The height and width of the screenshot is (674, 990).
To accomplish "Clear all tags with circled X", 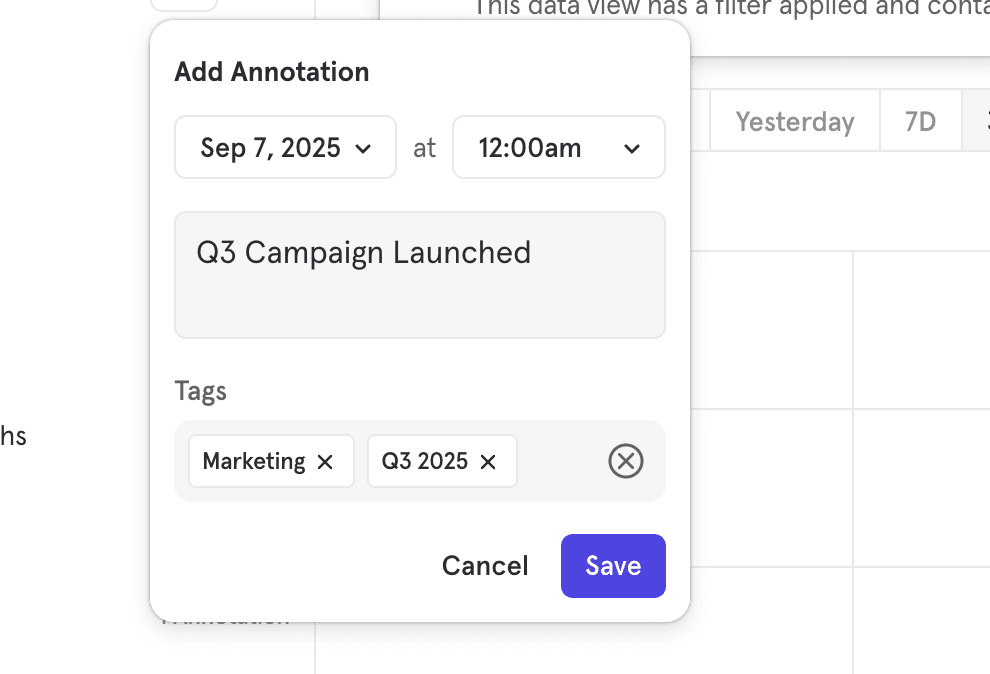I will (x=626, y=461).
